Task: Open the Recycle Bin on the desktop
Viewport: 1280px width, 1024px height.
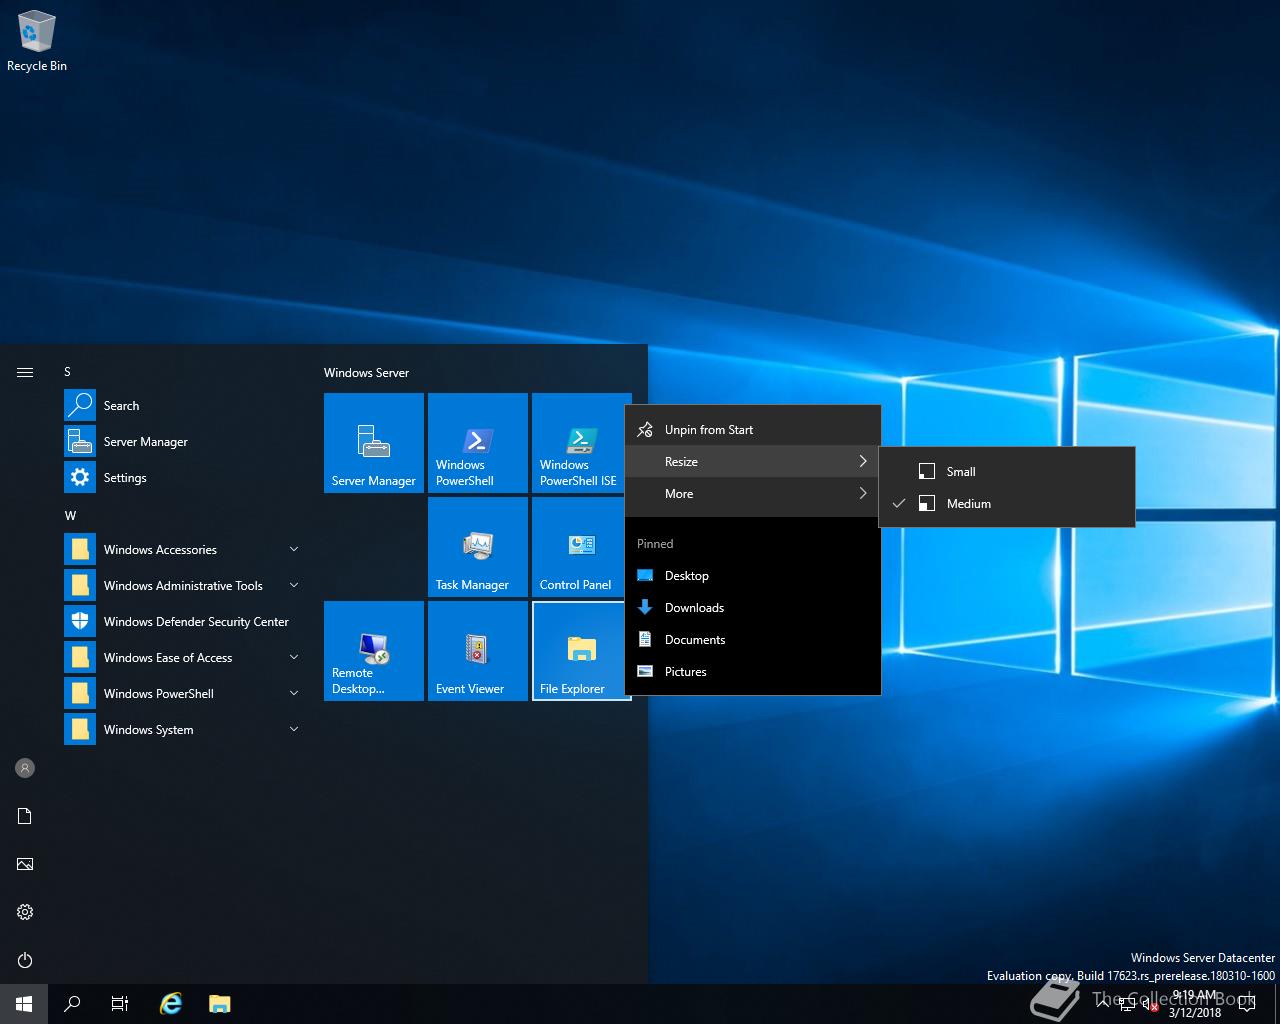Action: (37, 42)
